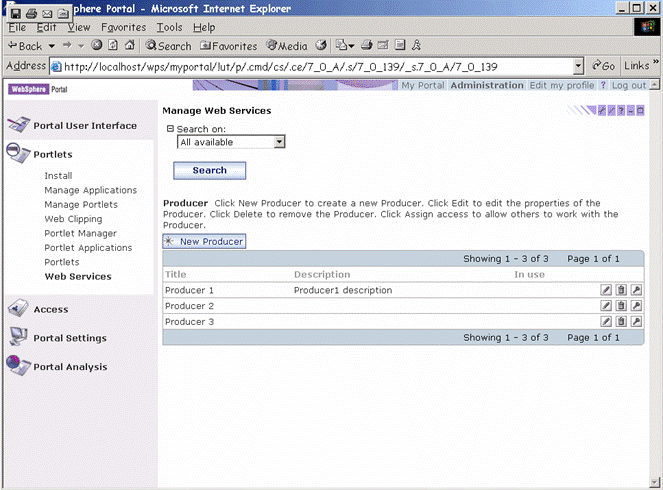The height and width of the screenshot is (490, 663).
Task: Open Portal Settings section
Action: pos(70,338)
